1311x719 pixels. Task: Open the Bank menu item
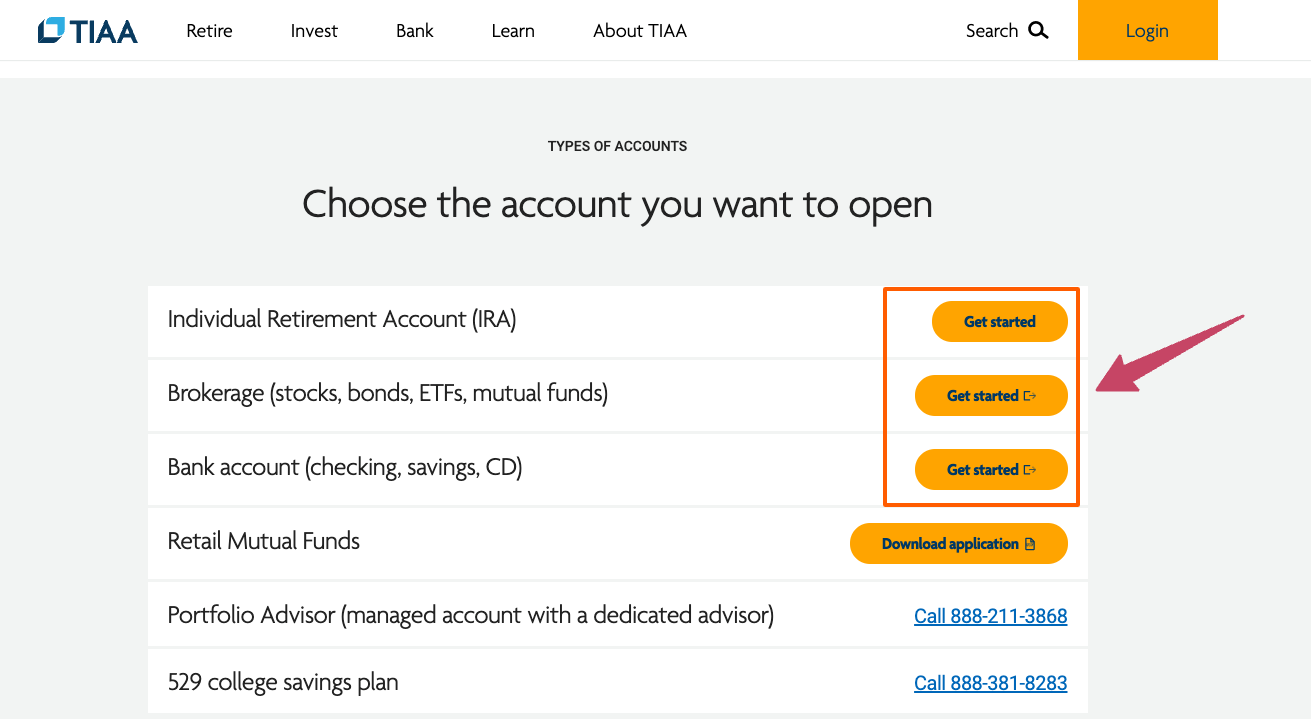(x=414, y=31)
